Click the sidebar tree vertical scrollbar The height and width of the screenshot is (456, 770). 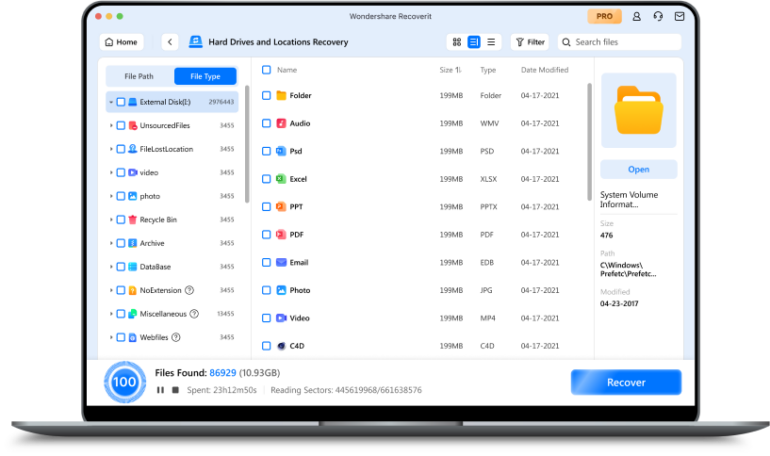coord(247,144)
